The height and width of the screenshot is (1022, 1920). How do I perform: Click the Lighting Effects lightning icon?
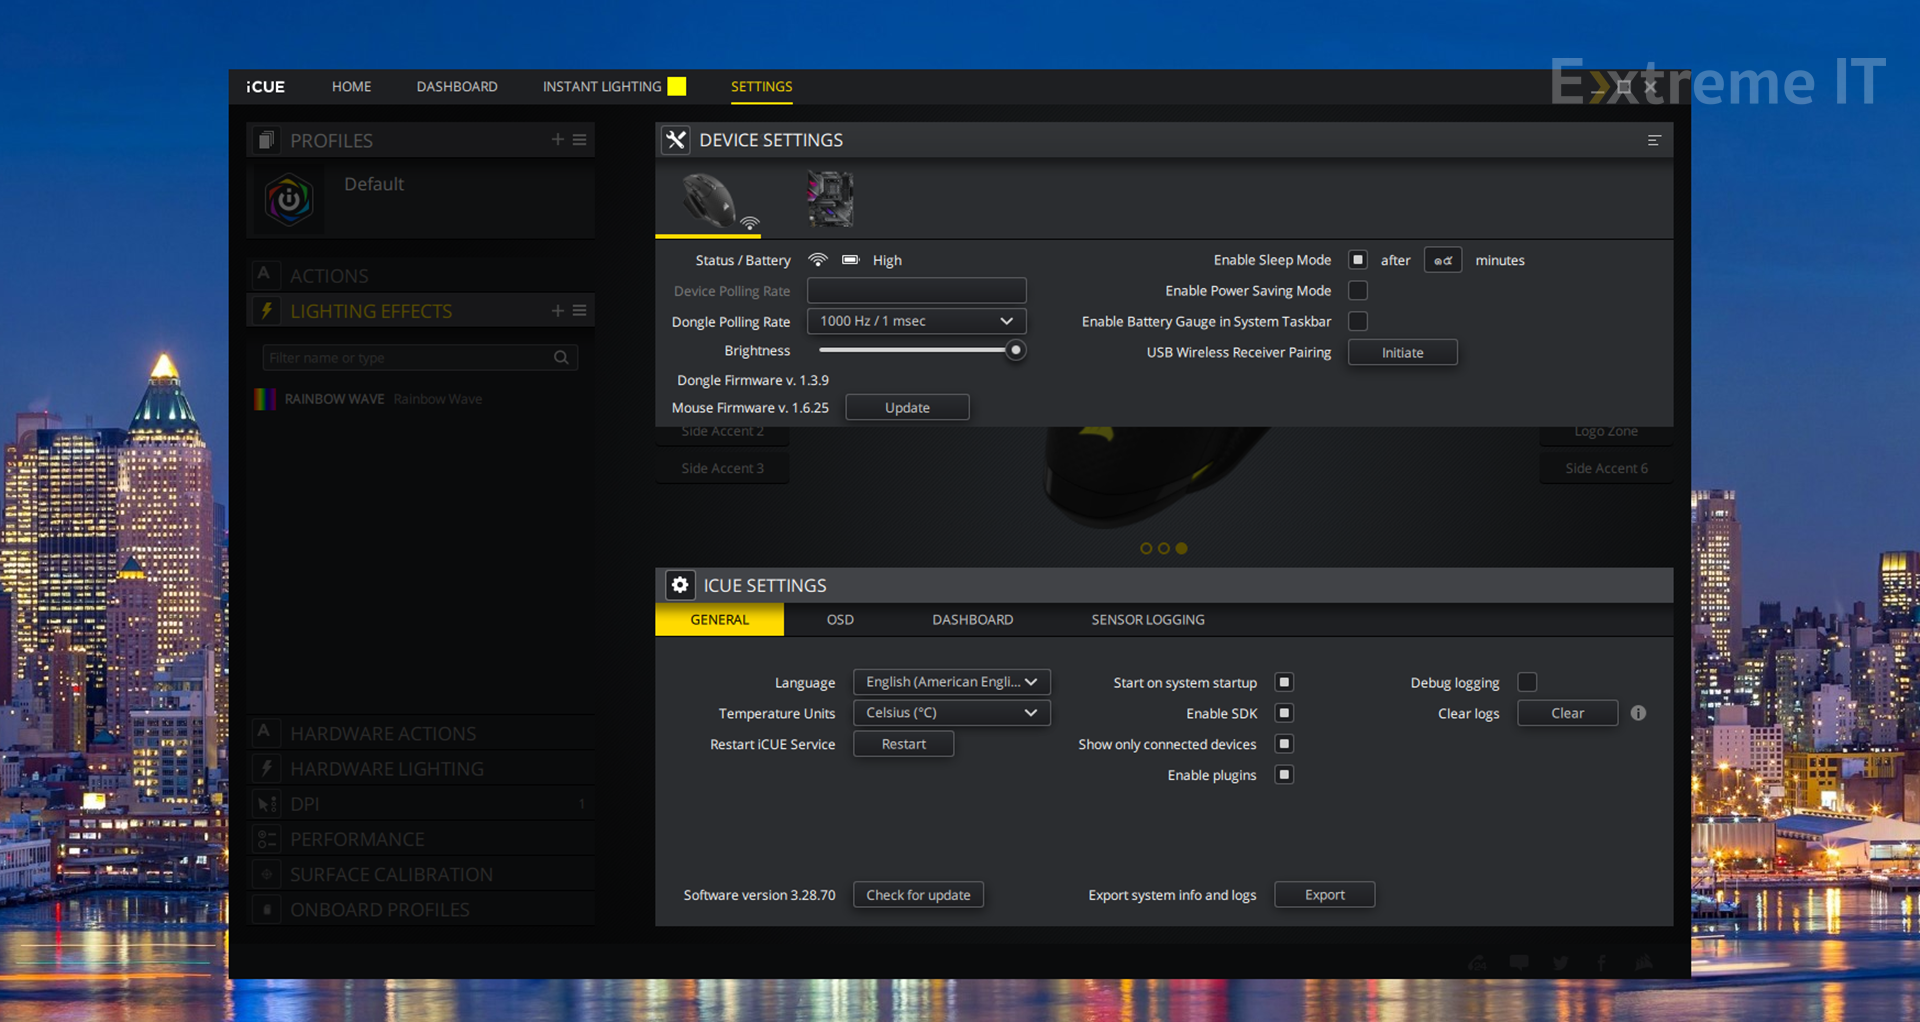pos(266,311)
